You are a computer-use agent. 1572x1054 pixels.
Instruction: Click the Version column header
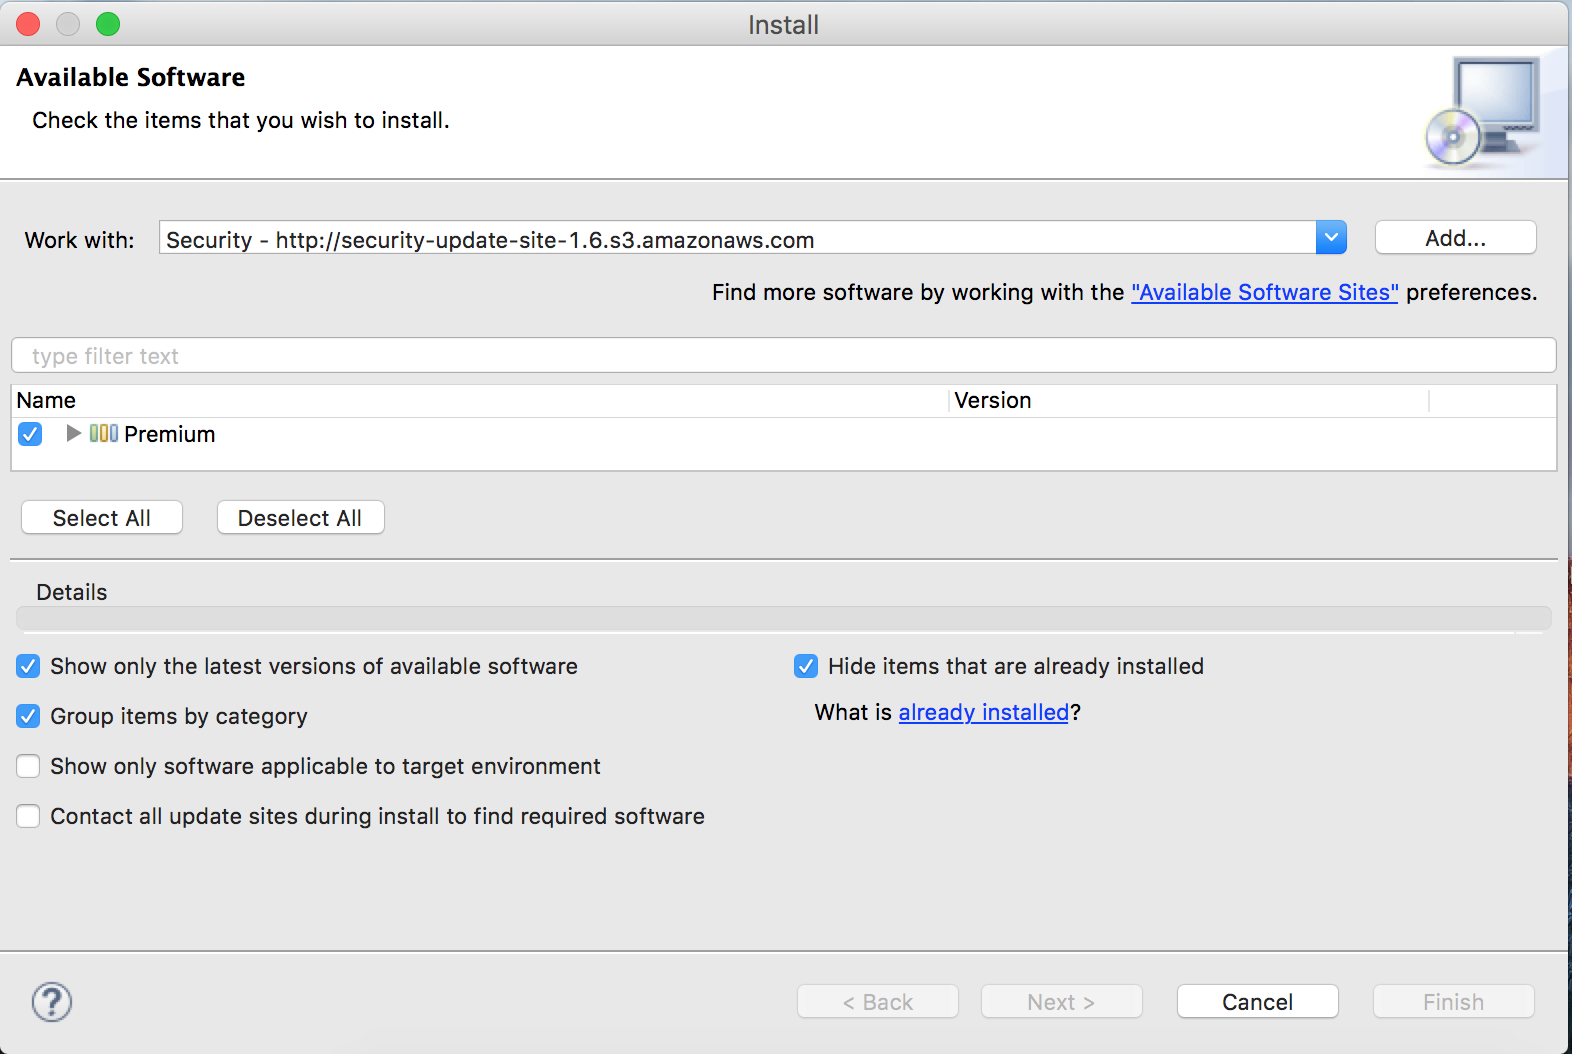[992, 401]
